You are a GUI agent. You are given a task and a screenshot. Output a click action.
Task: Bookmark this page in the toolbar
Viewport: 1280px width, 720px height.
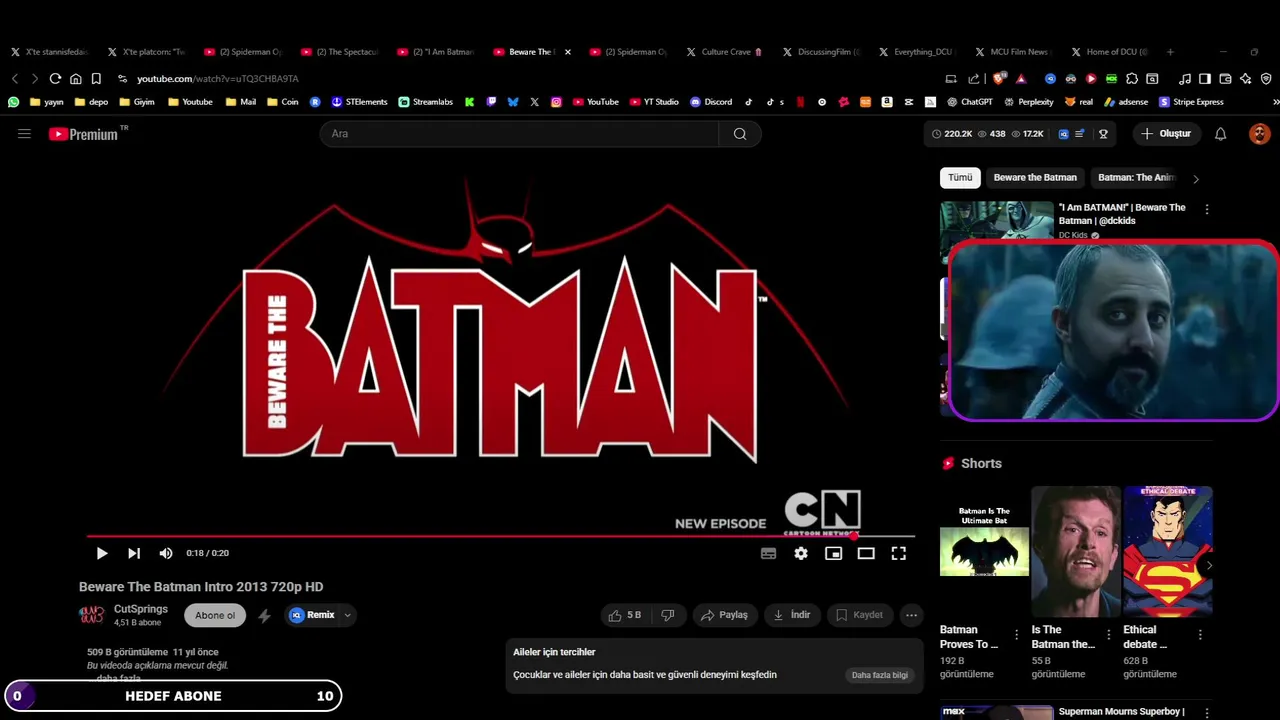point(96,78)
